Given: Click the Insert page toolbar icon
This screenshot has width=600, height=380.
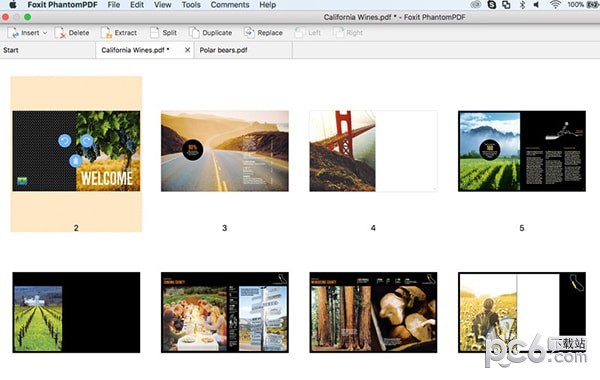Looking at the screenshot, I should [x=13, y=33].
